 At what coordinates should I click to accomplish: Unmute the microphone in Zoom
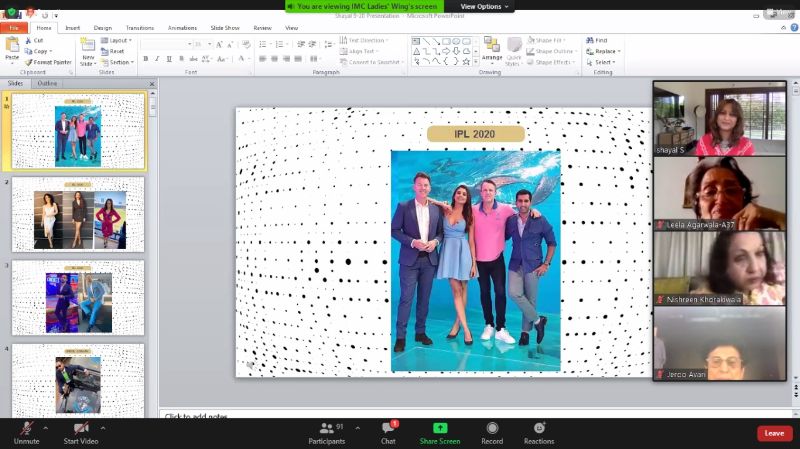27,433
